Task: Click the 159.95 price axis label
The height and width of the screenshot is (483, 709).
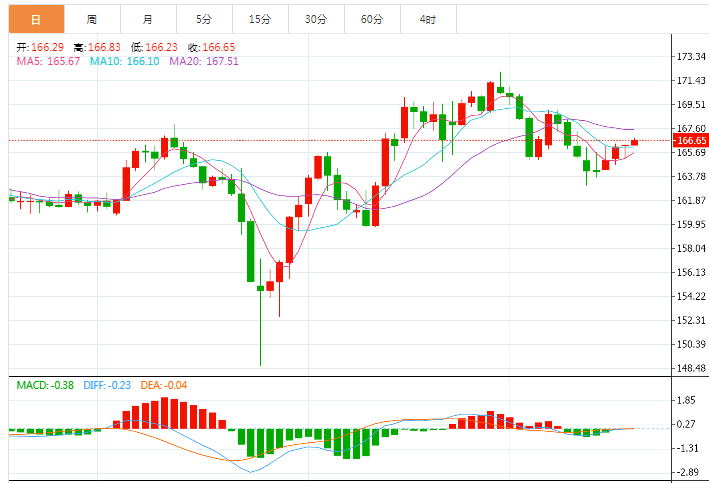Action: (x=690, y=224)
